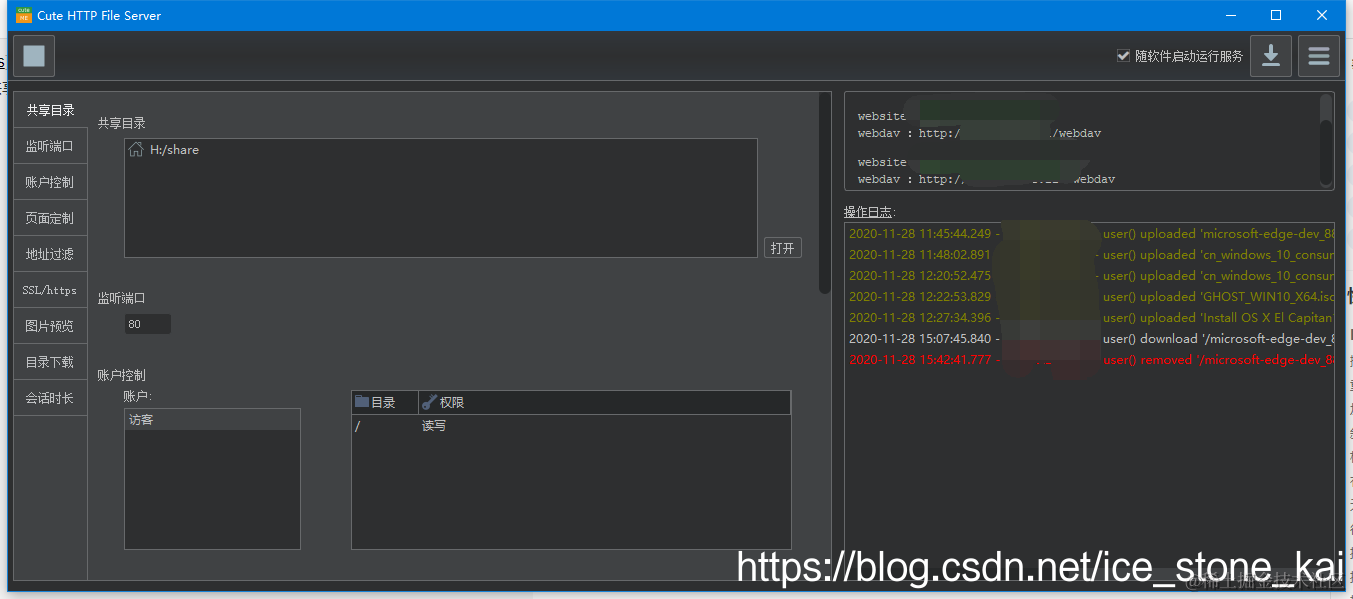Click the 权限 column header
Image resolution: width=1353 pixels, height=599 pixels.
[x=604, y=402]
